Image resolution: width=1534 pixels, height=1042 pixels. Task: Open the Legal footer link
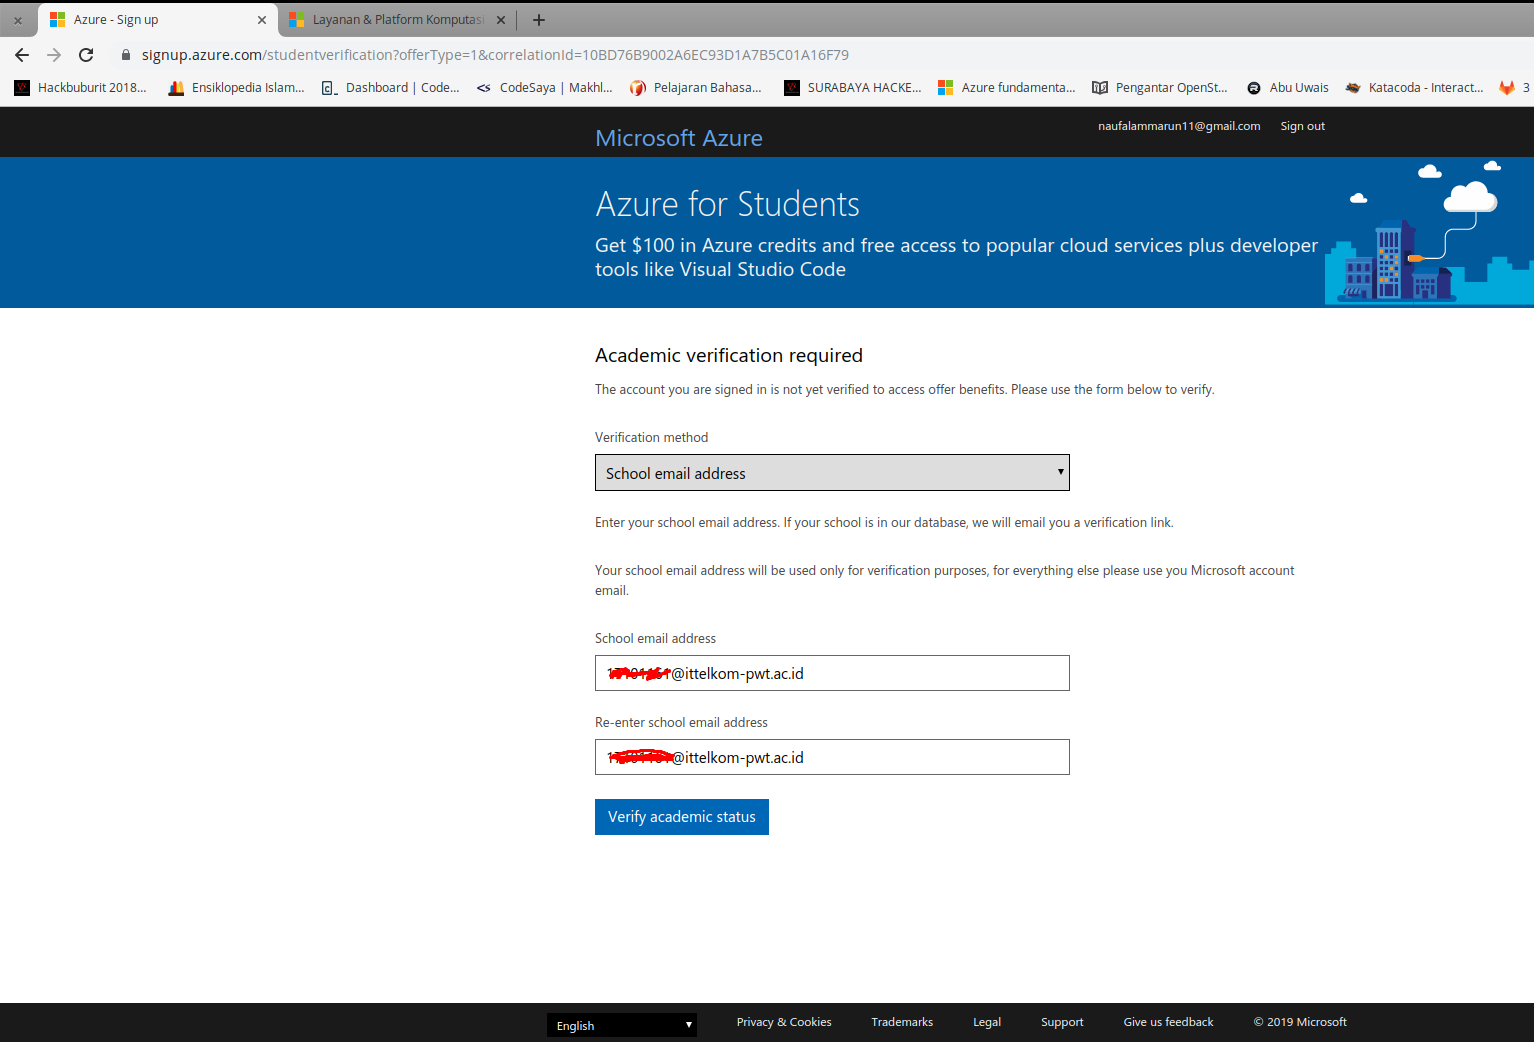(987, 1022)
